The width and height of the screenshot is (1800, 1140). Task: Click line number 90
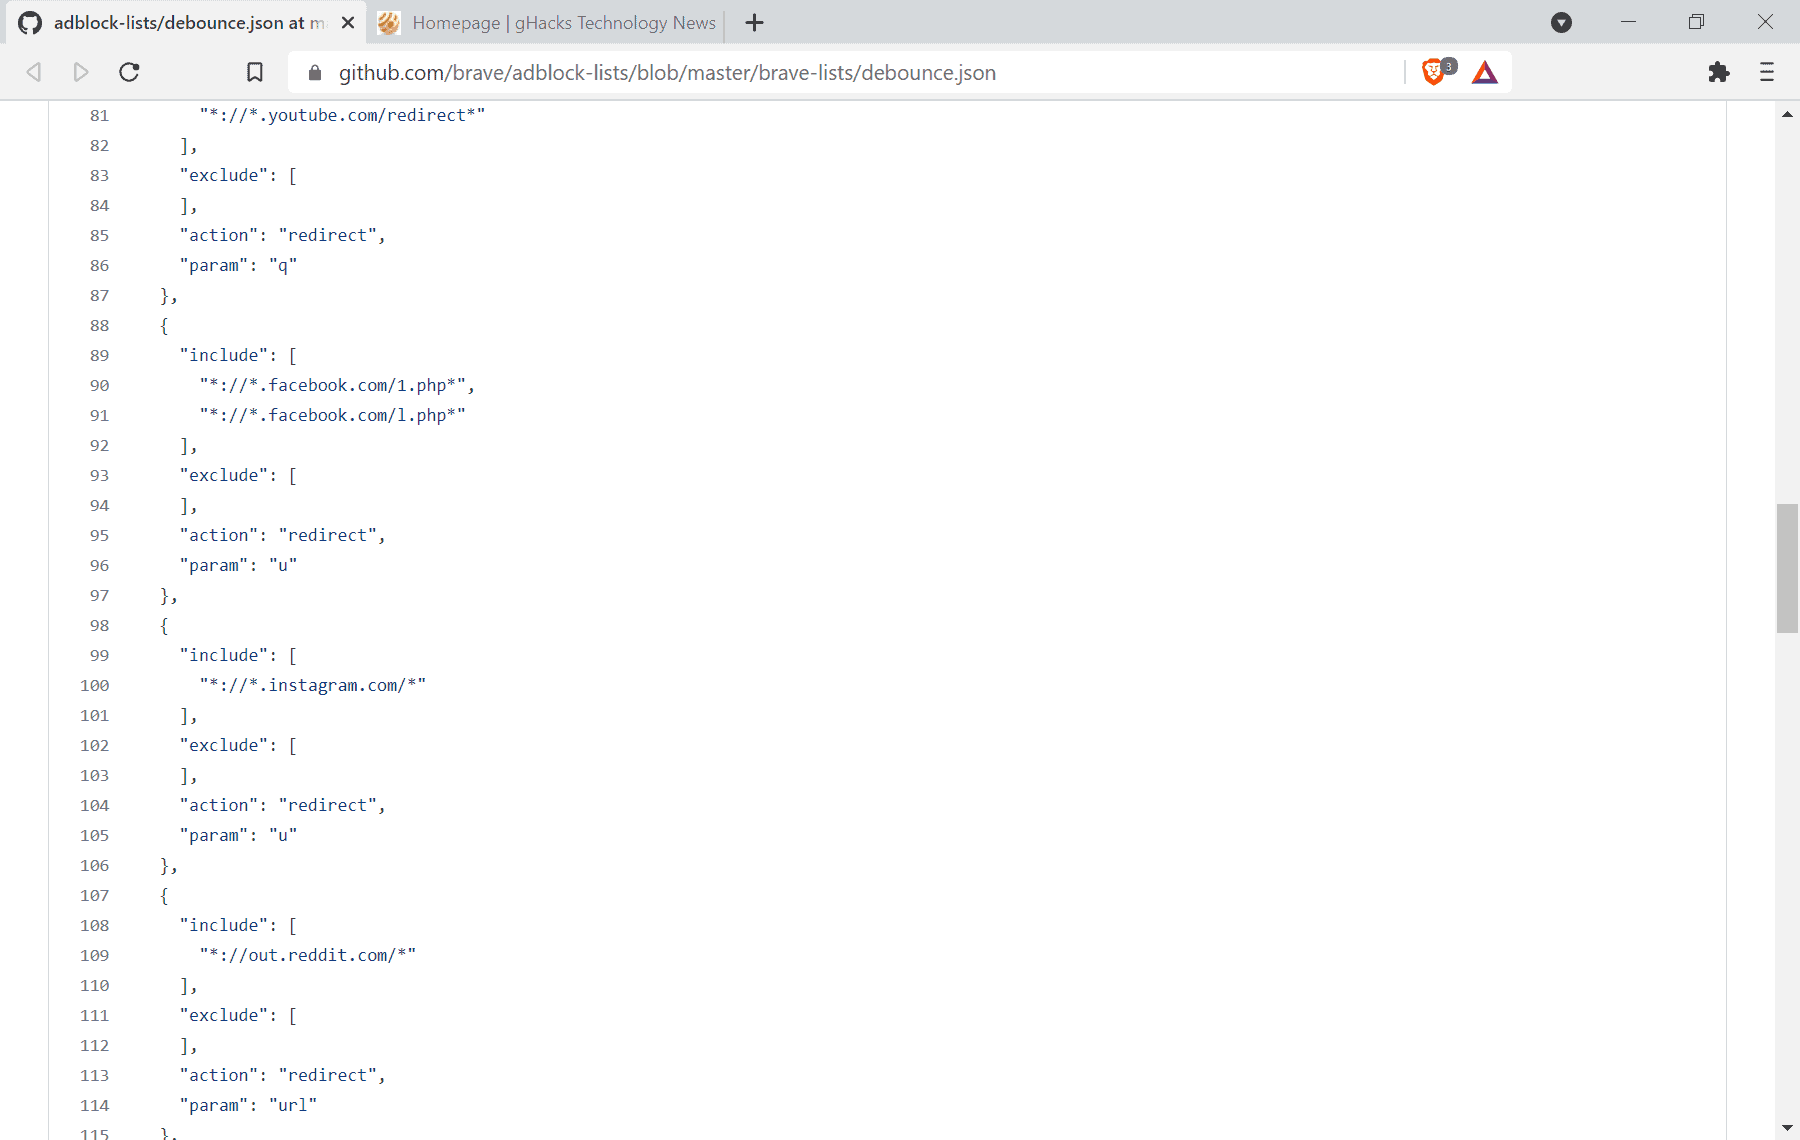click(x=99, y=385)
